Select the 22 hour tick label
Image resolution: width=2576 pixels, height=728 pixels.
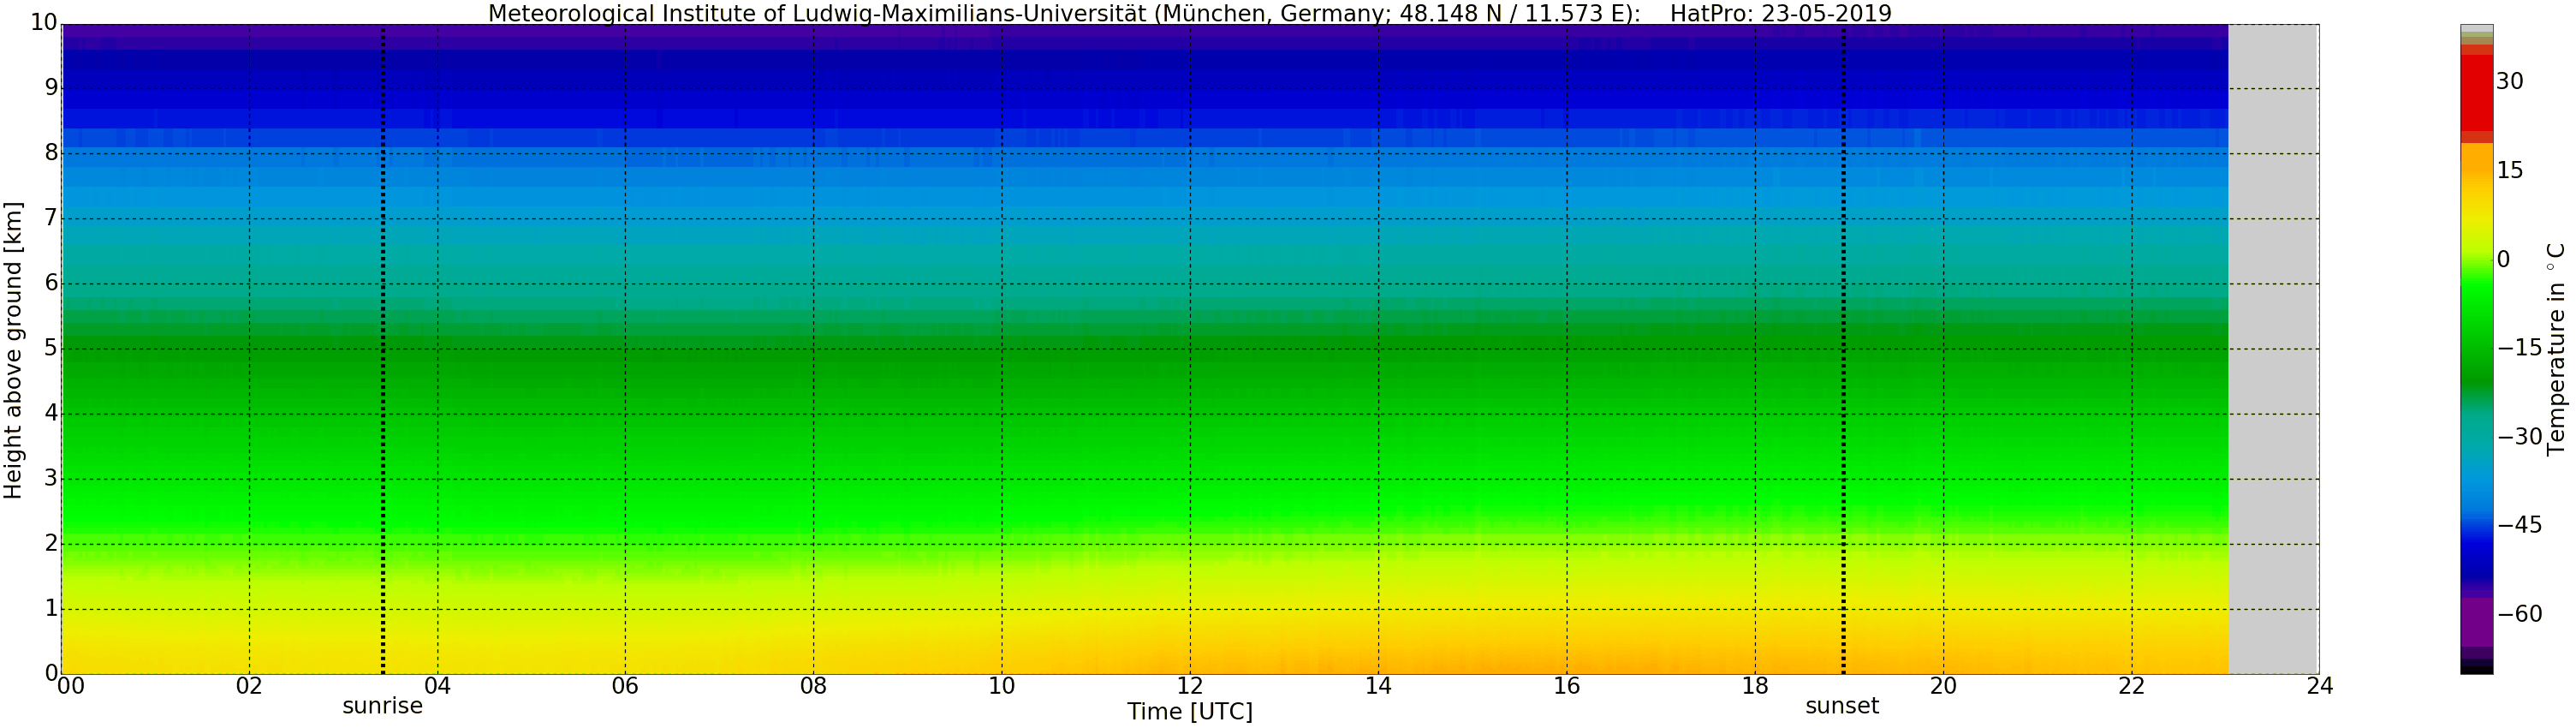pos(2131,686)
